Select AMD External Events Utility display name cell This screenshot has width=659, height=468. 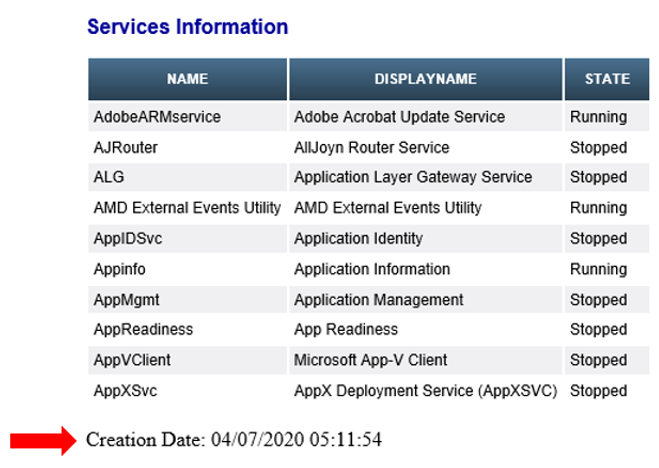pyautogui.click(x=426, y=208)
